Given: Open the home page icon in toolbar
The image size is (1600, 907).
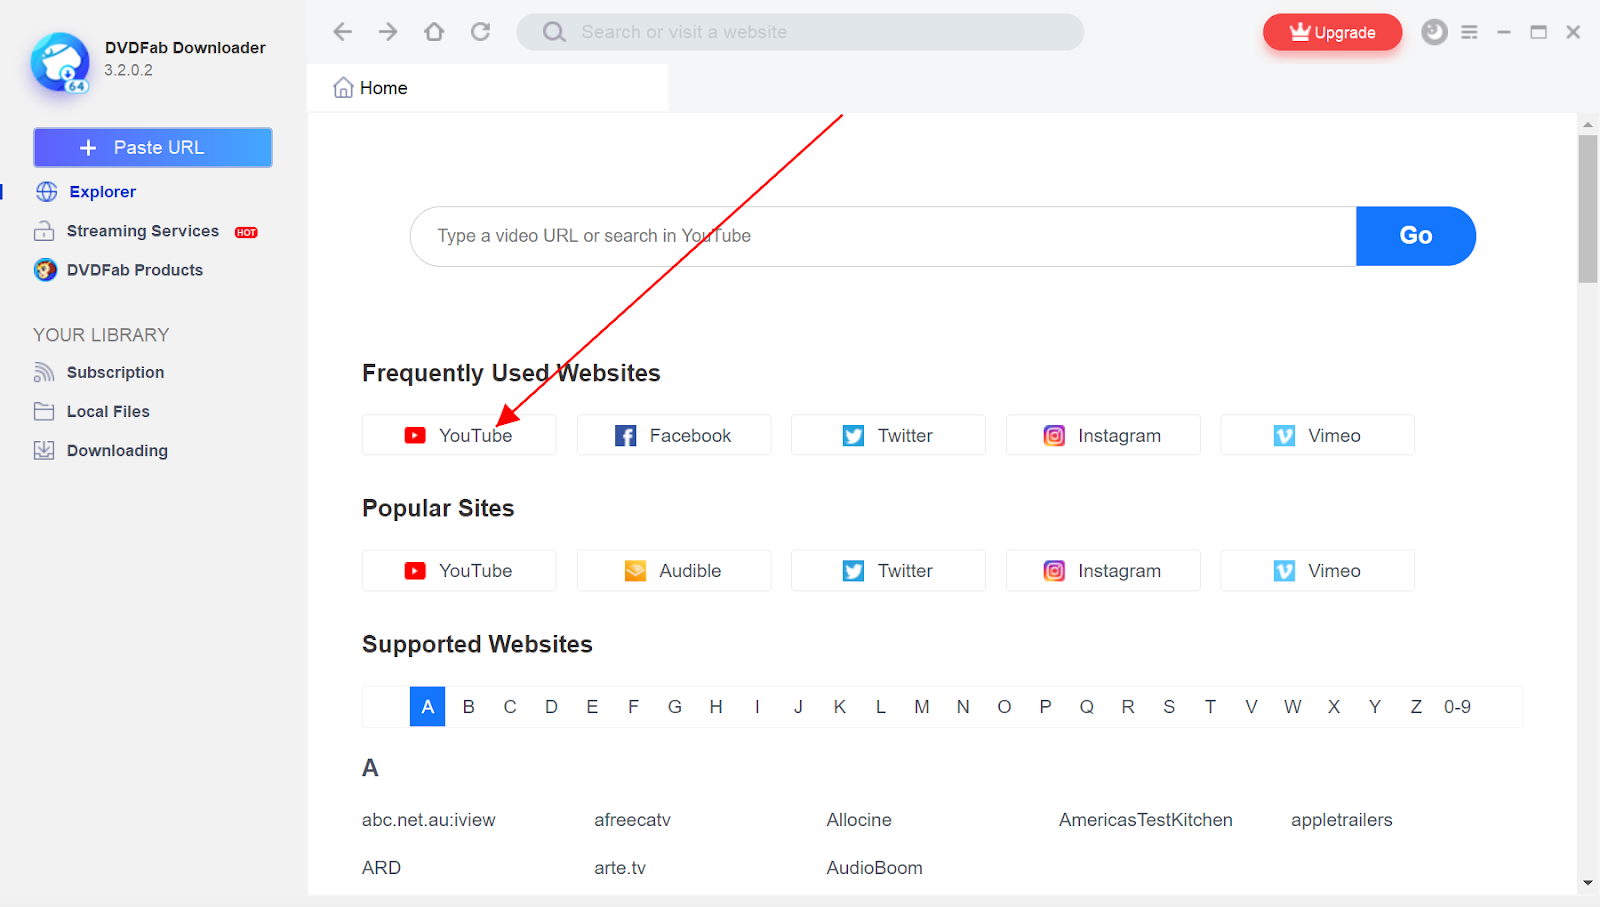Looking at the screenshot, I should (x=434, y=32).
